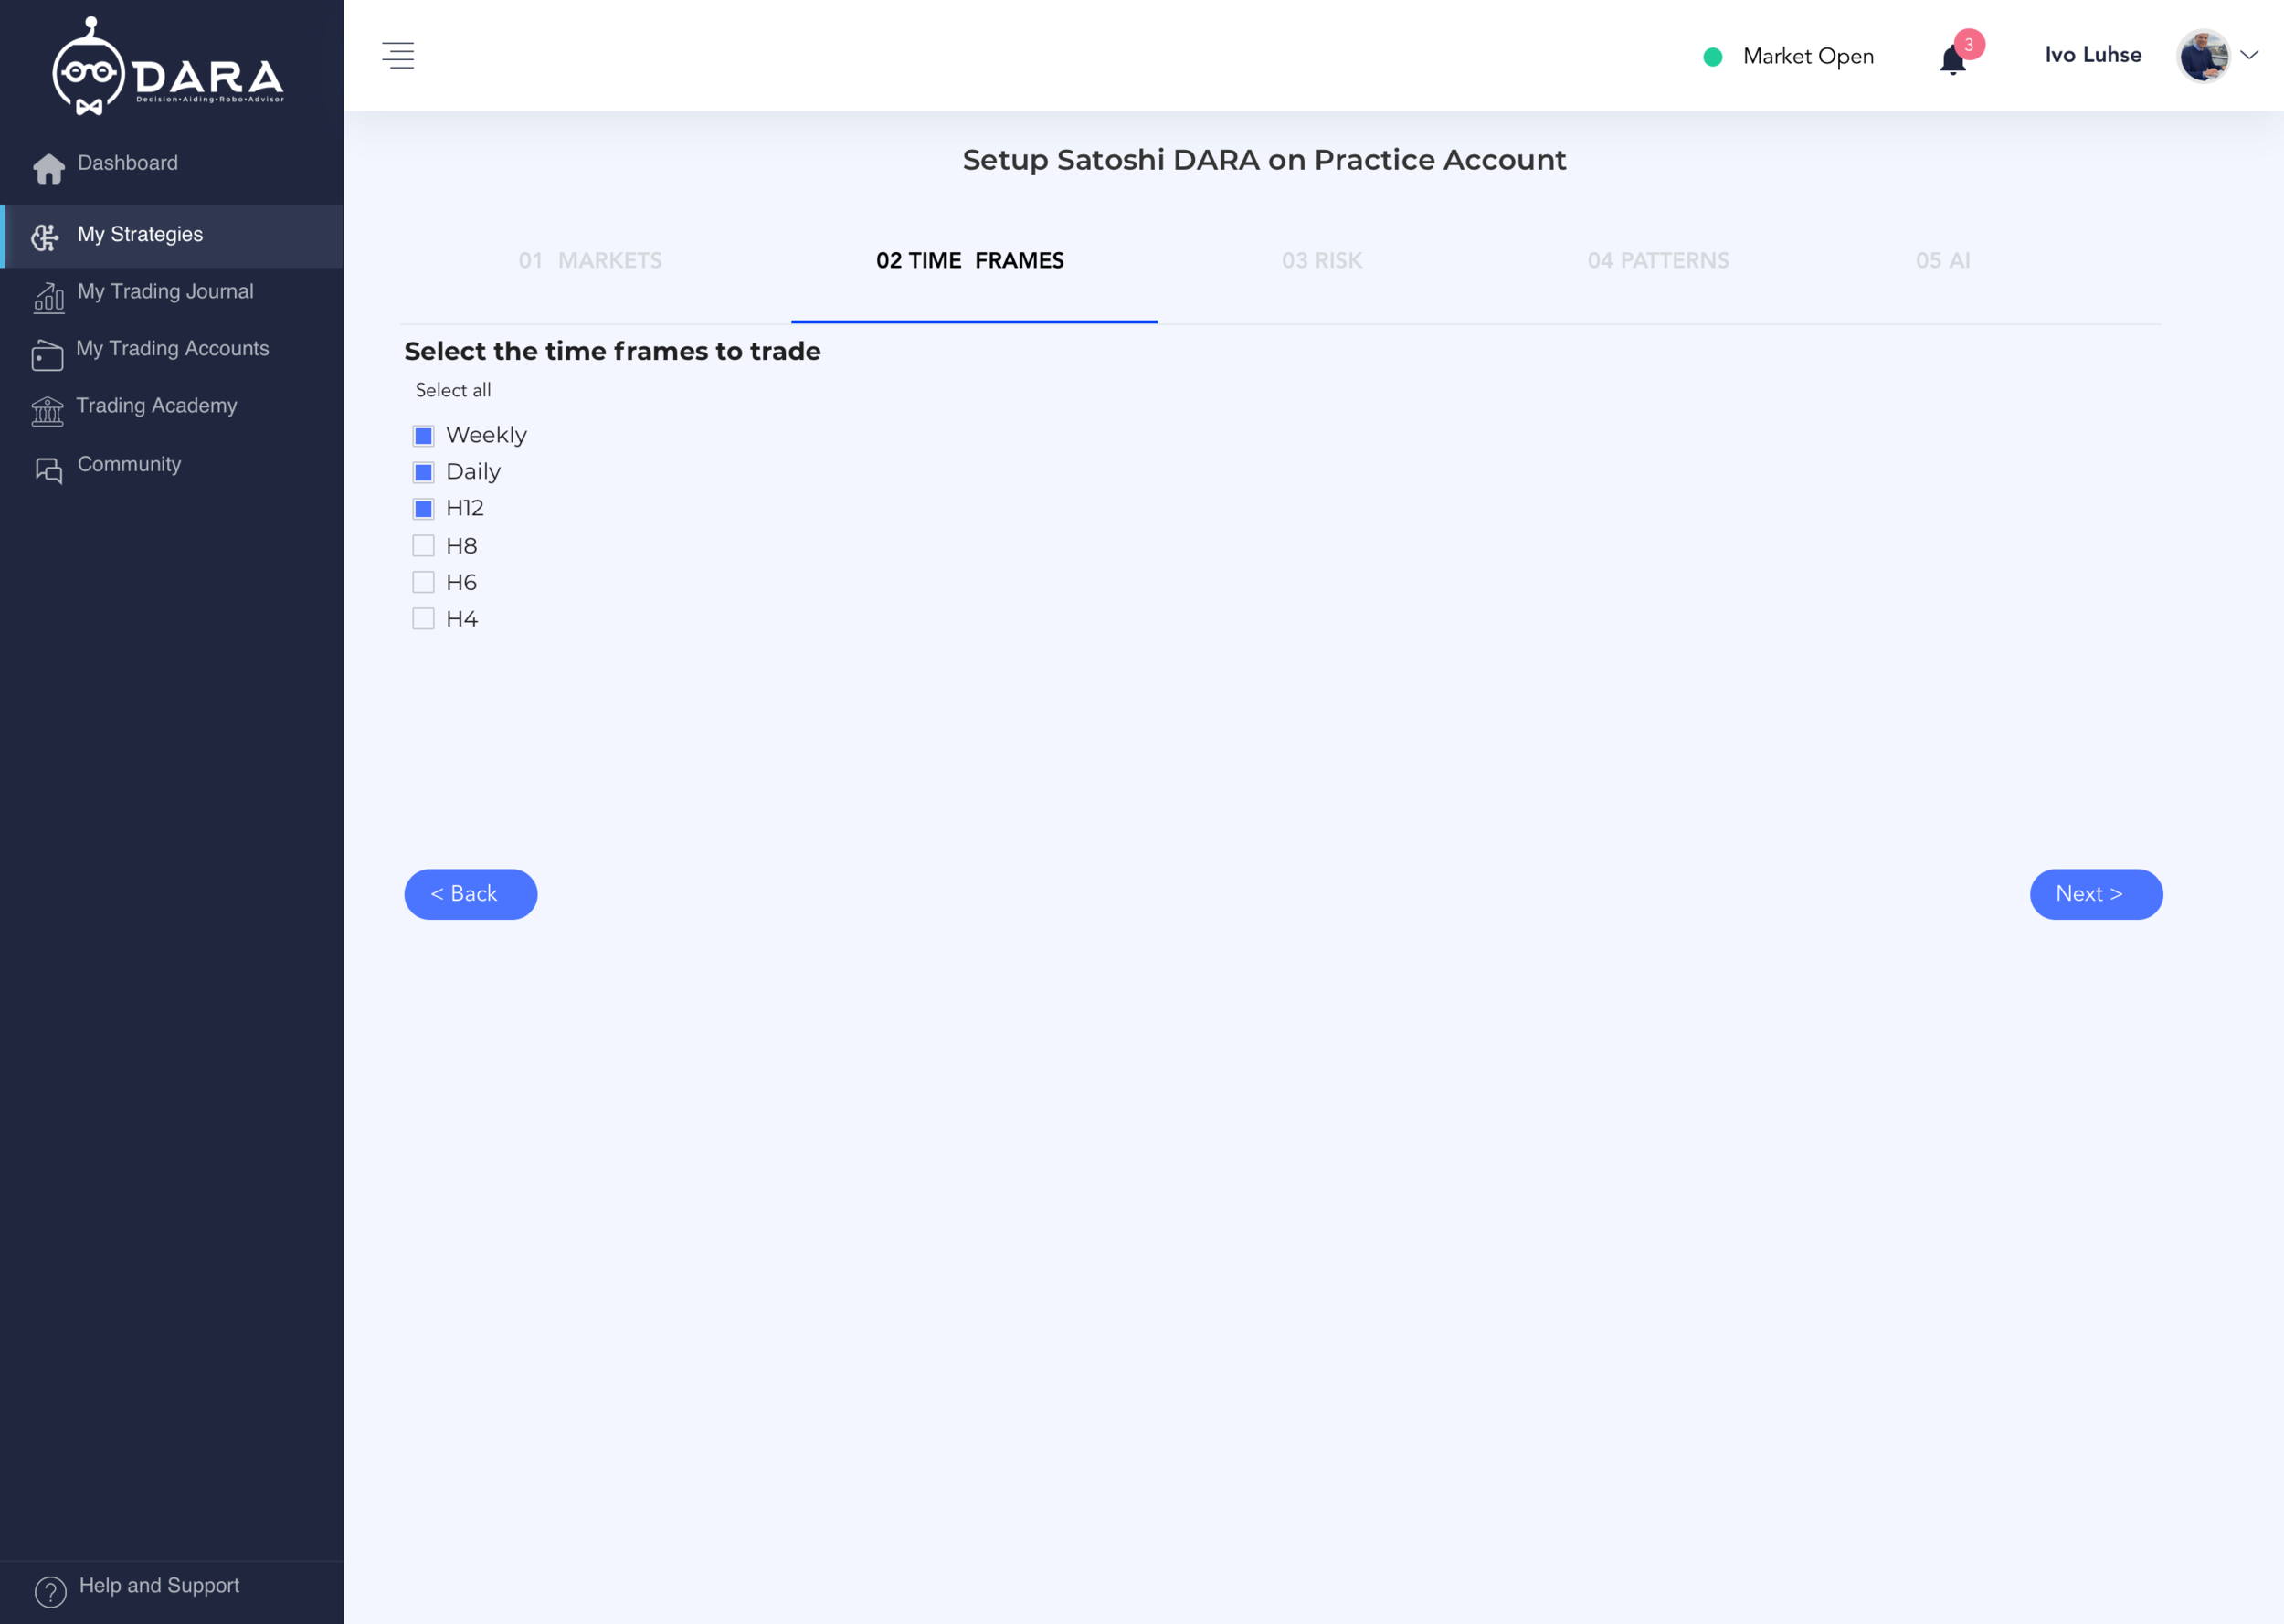
Task: Check the H4 time frame checkbox
Action: (x=423, y=619)
